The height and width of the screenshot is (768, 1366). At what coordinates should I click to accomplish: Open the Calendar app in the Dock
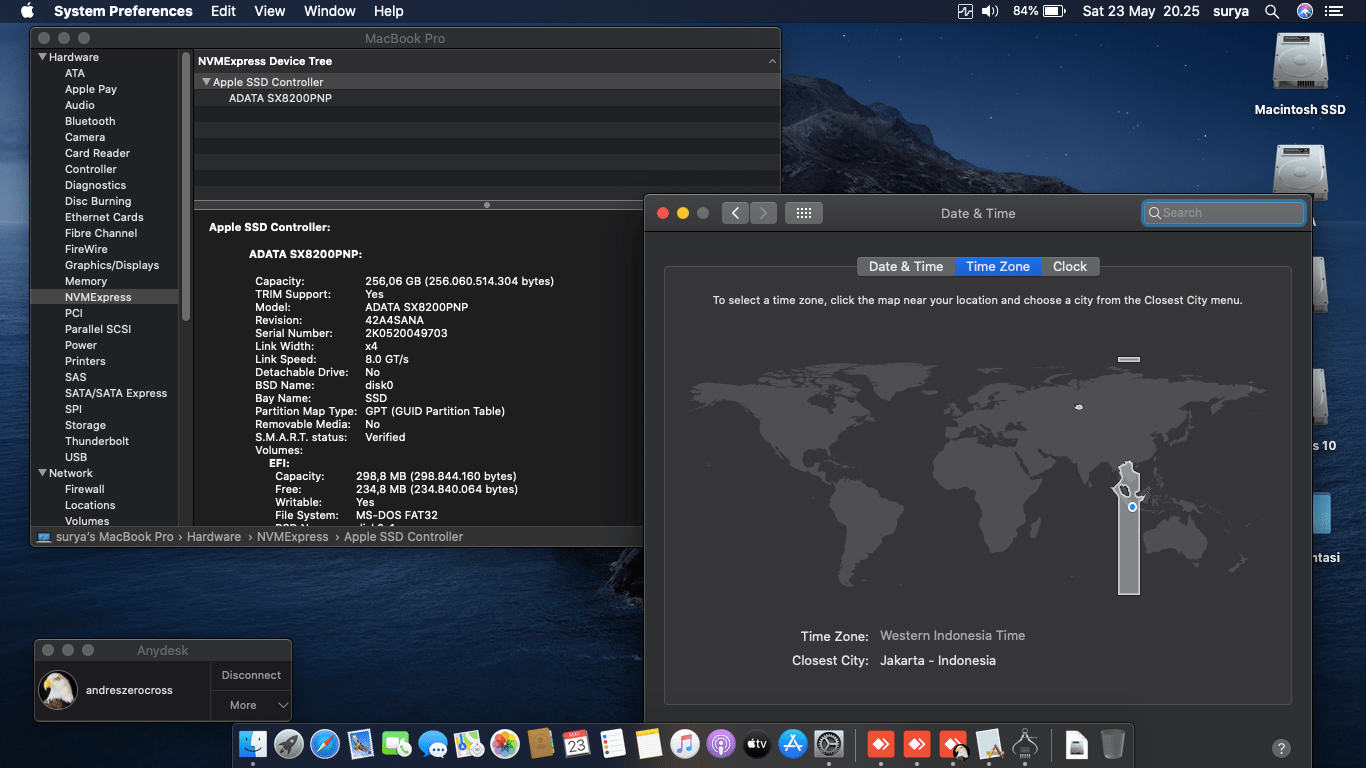pos(577,743)
